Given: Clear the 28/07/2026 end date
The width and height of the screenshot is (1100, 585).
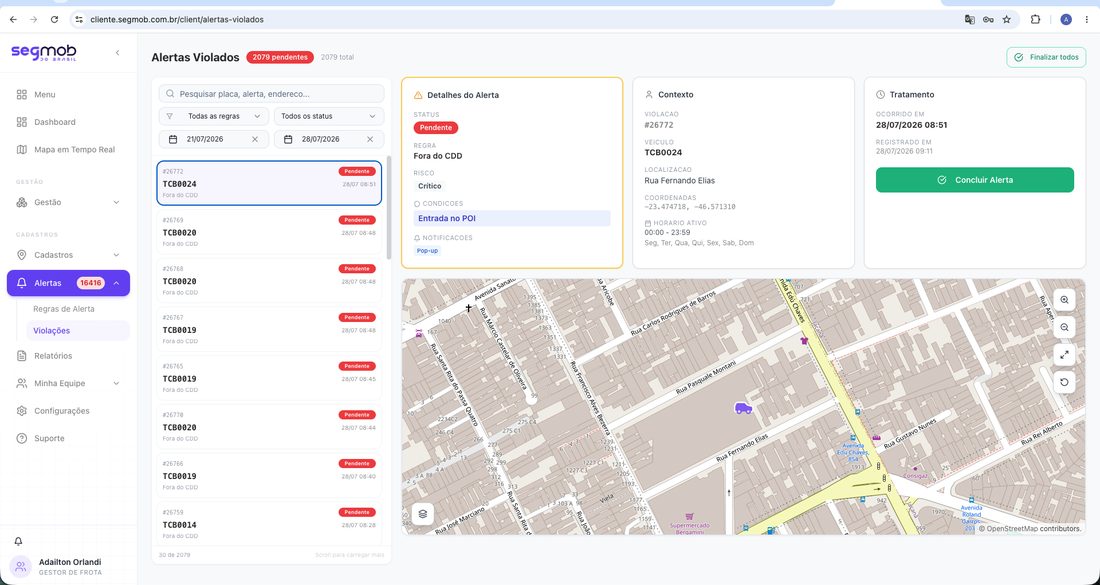Looking at the screenshot, I should point(370,139).
